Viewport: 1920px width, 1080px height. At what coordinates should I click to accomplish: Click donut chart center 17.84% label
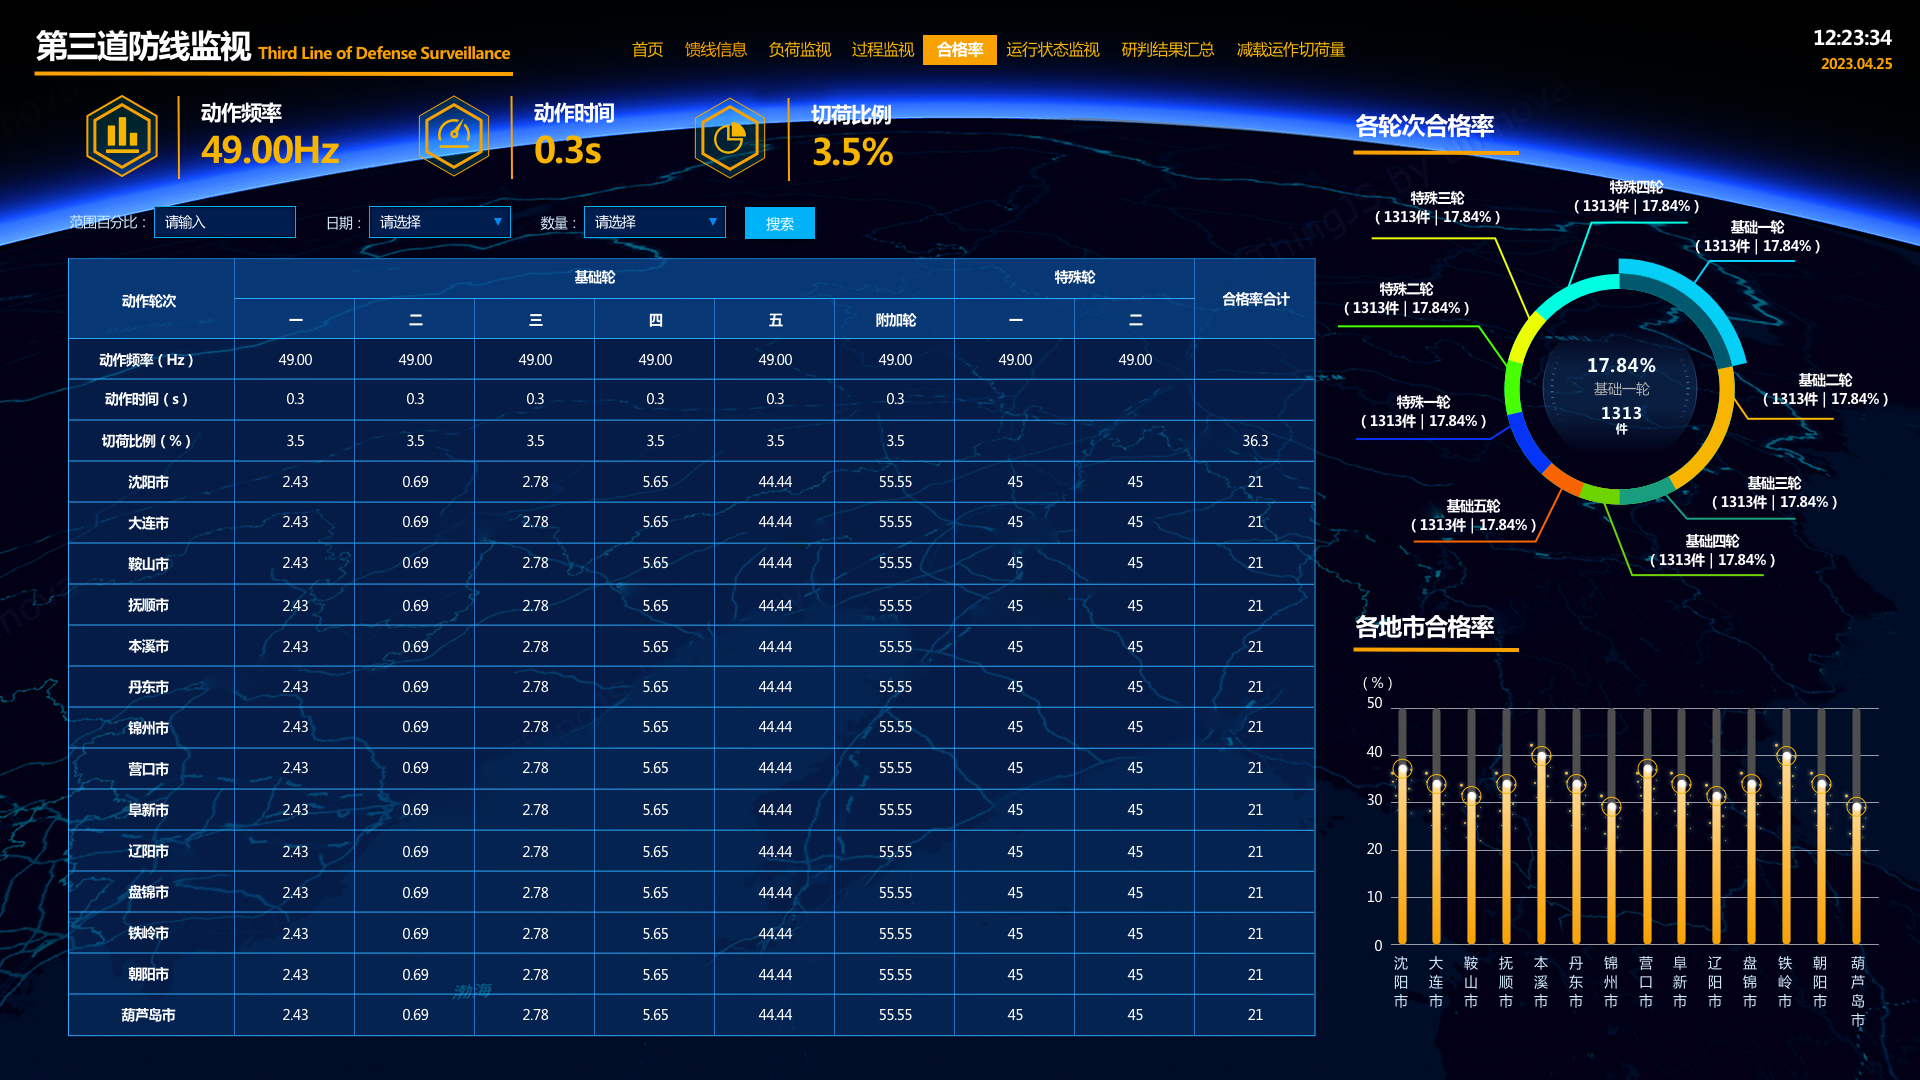tap(1621, 366)
